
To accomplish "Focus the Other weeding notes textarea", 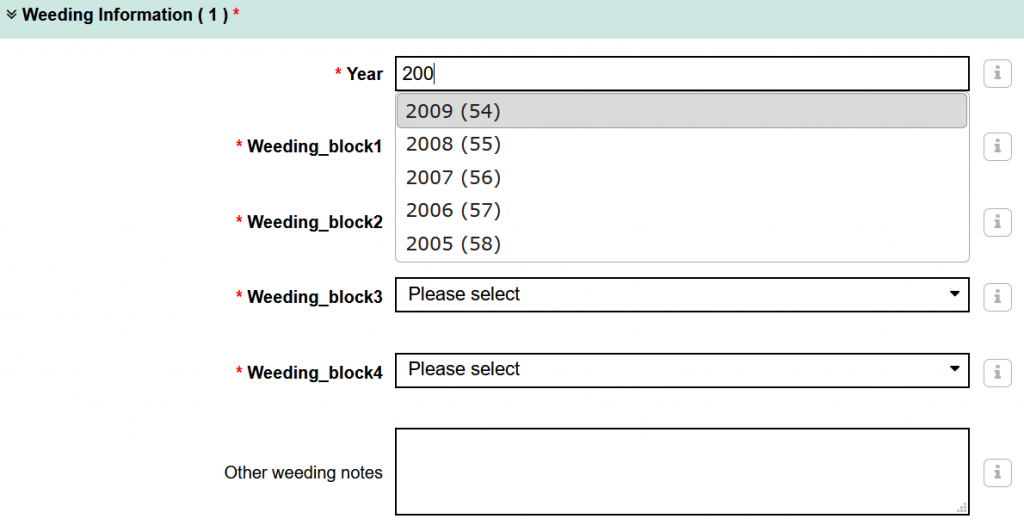I will pyautogui.click(x=682, y=472).
